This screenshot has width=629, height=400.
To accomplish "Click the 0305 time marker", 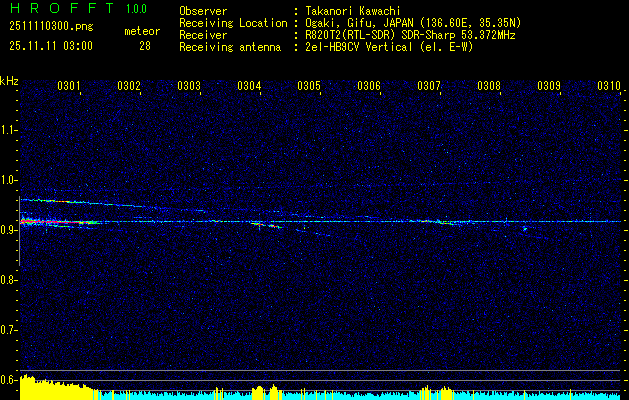I will pos(309,87).
